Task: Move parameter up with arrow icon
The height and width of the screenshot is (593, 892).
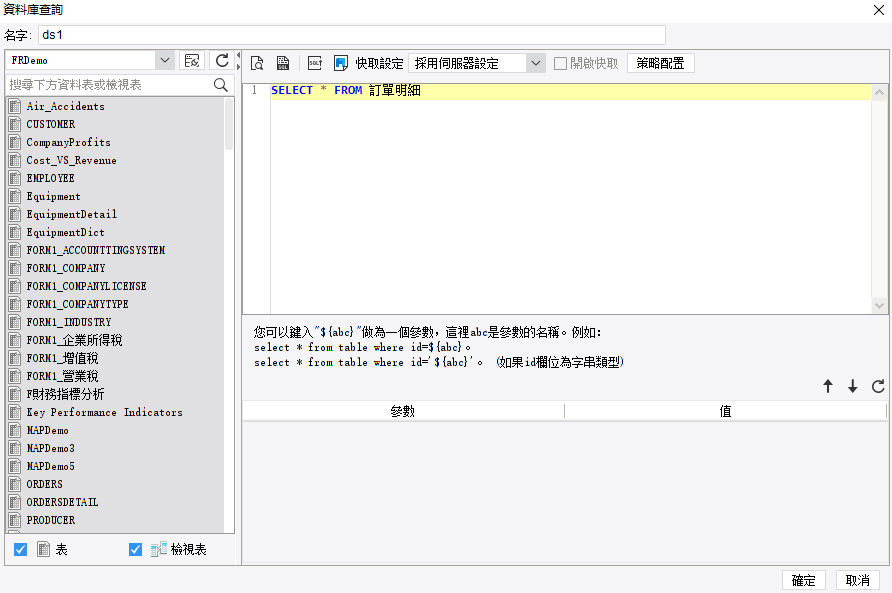Action: click(x=828, y=386)
